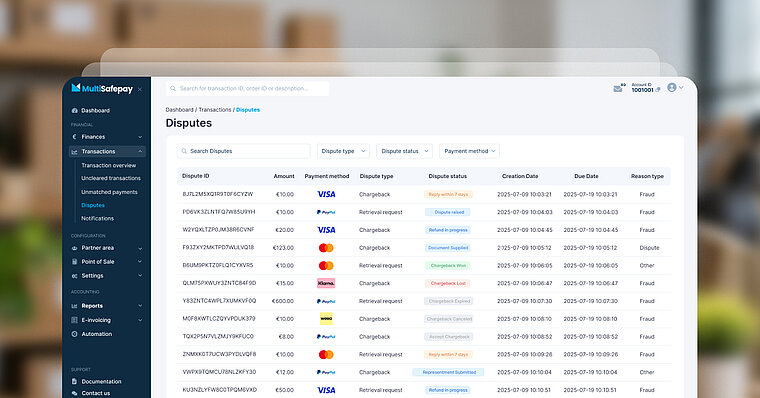The height and width of the screenshot is (398, 760).
Task: Open dispute Y83ZNTC4WPL7XUMKVF0Q
Action: point(219,301)
